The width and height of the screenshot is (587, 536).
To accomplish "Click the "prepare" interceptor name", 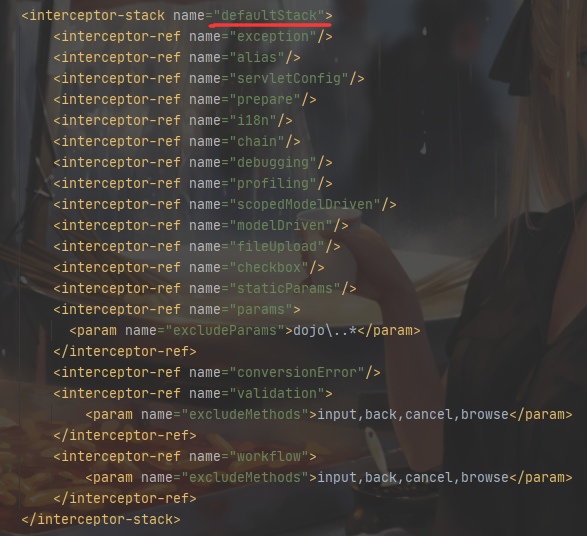I will pos(265,99).
